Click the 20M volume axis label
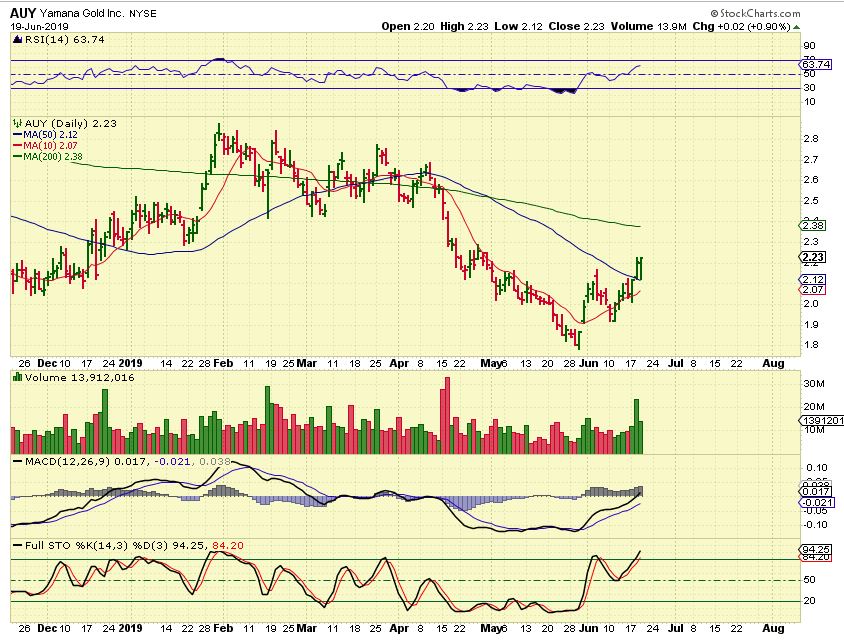Screen dimensions: 844x641 (814, 406)
